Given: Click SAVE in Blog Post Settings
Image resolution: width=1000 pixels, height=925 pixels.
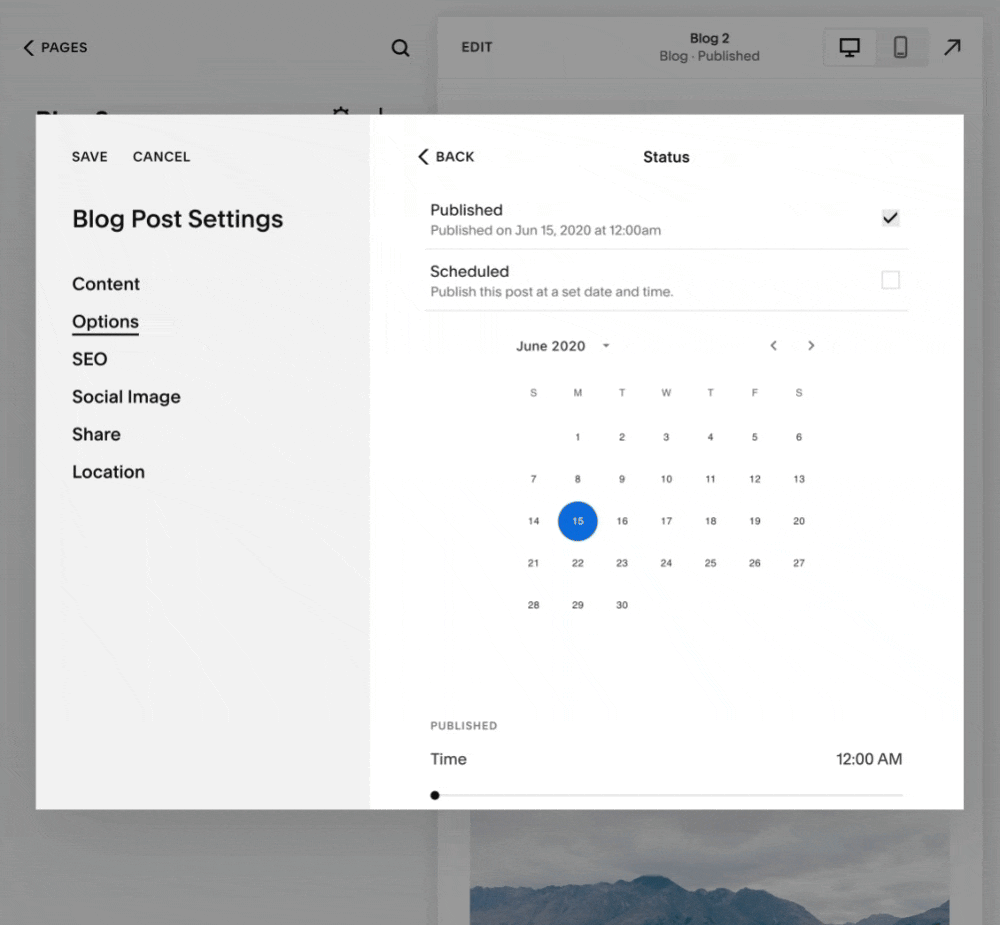Looking at the screenshot, I should click(x=89, y=157).
